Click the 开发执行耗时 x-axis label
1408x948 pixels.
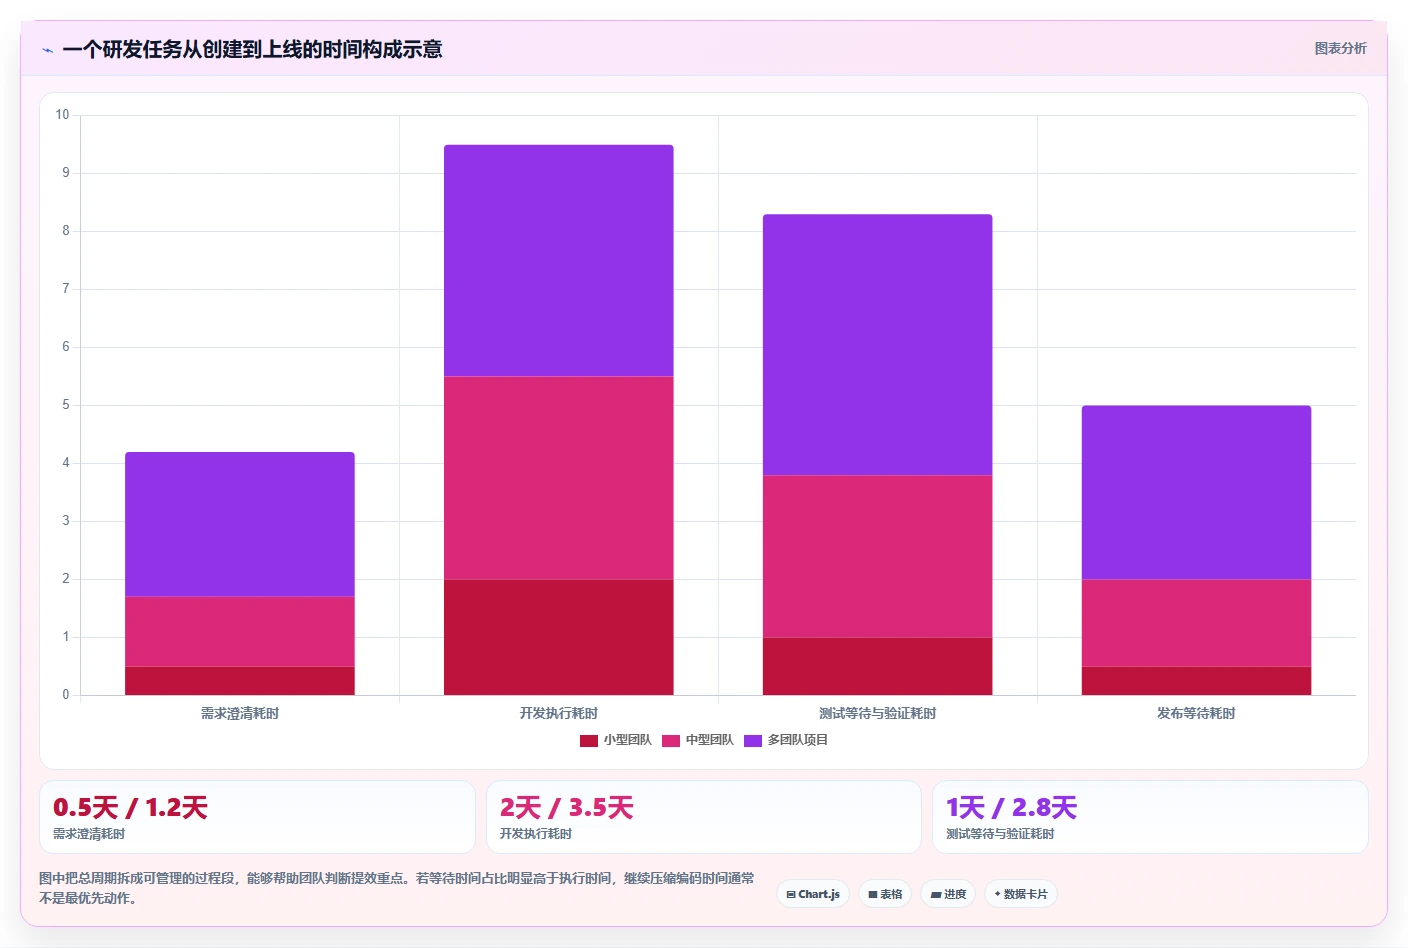(559, 713)
